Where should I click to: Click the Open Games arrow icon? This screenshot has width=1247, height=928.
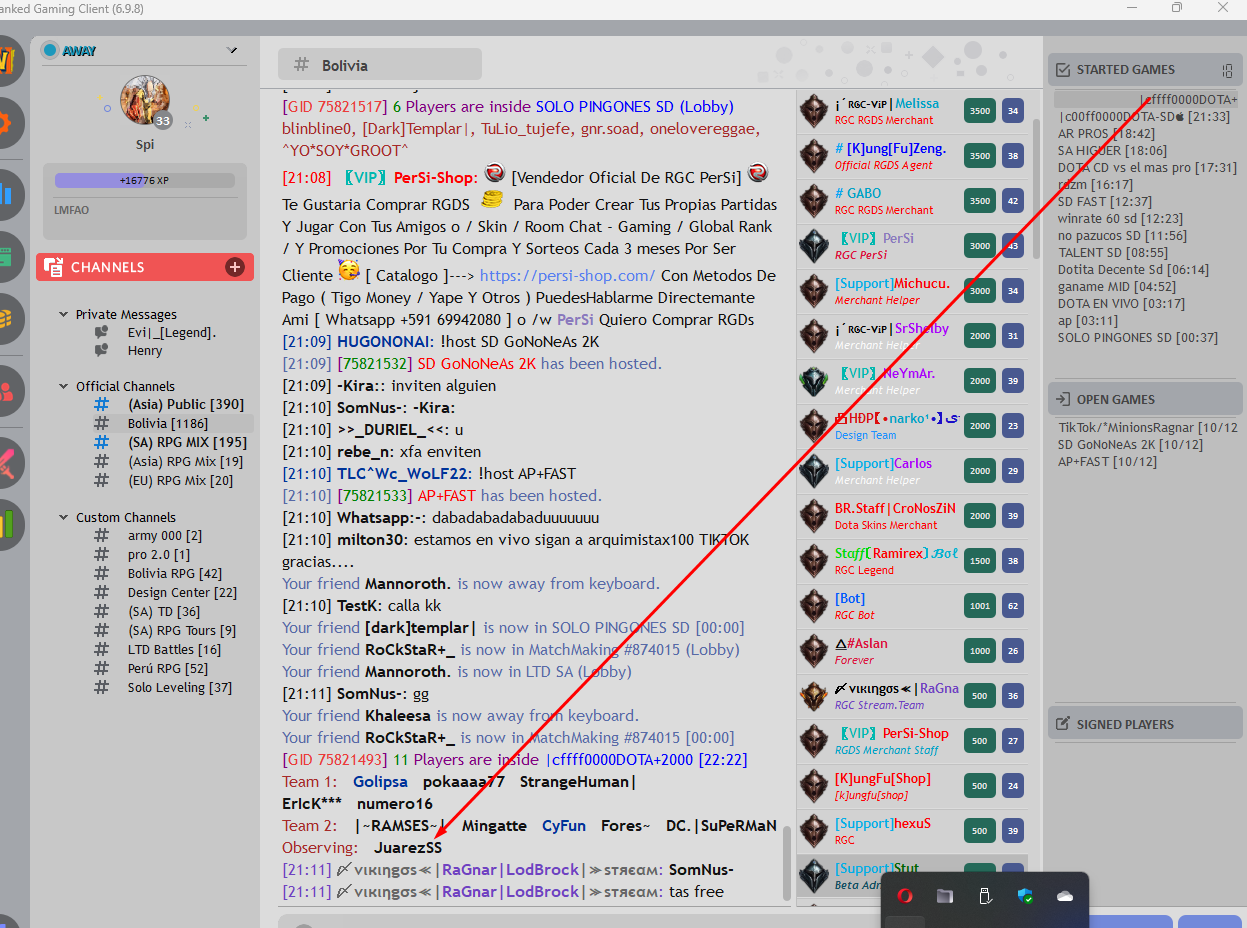click(x=1062, y=400)
